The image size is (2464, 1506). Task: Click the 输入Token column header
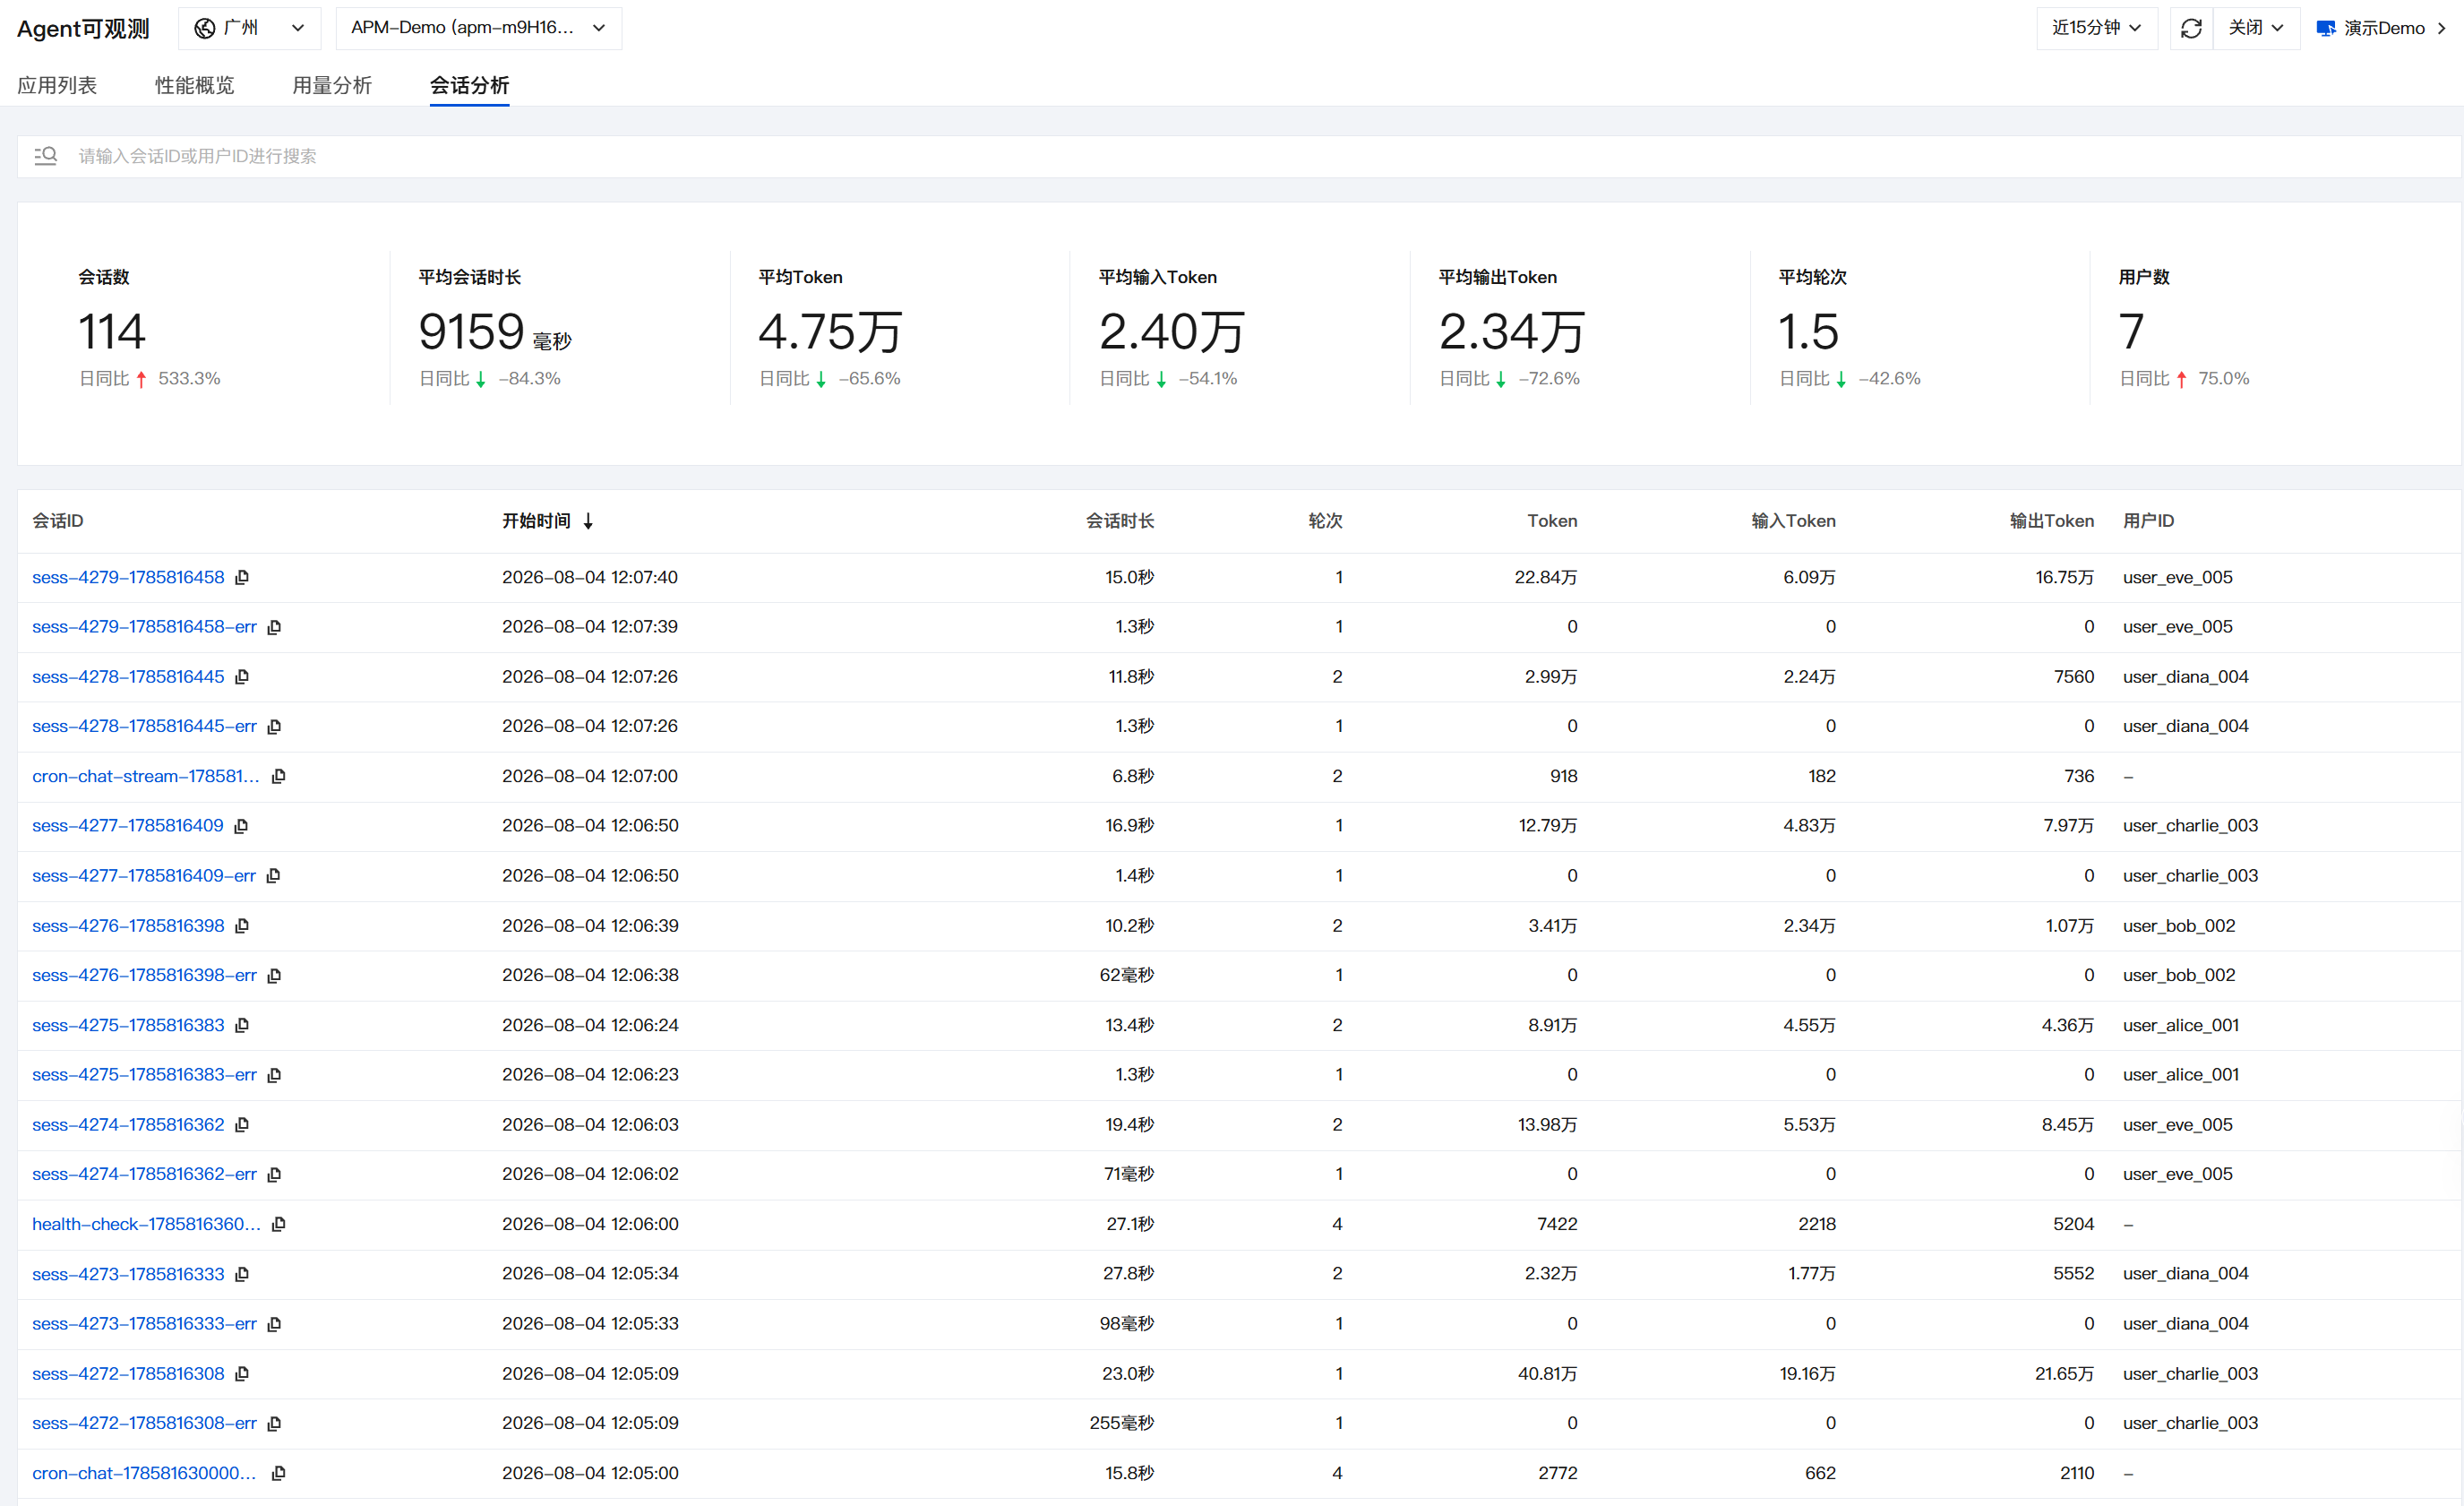point(1793,521)
